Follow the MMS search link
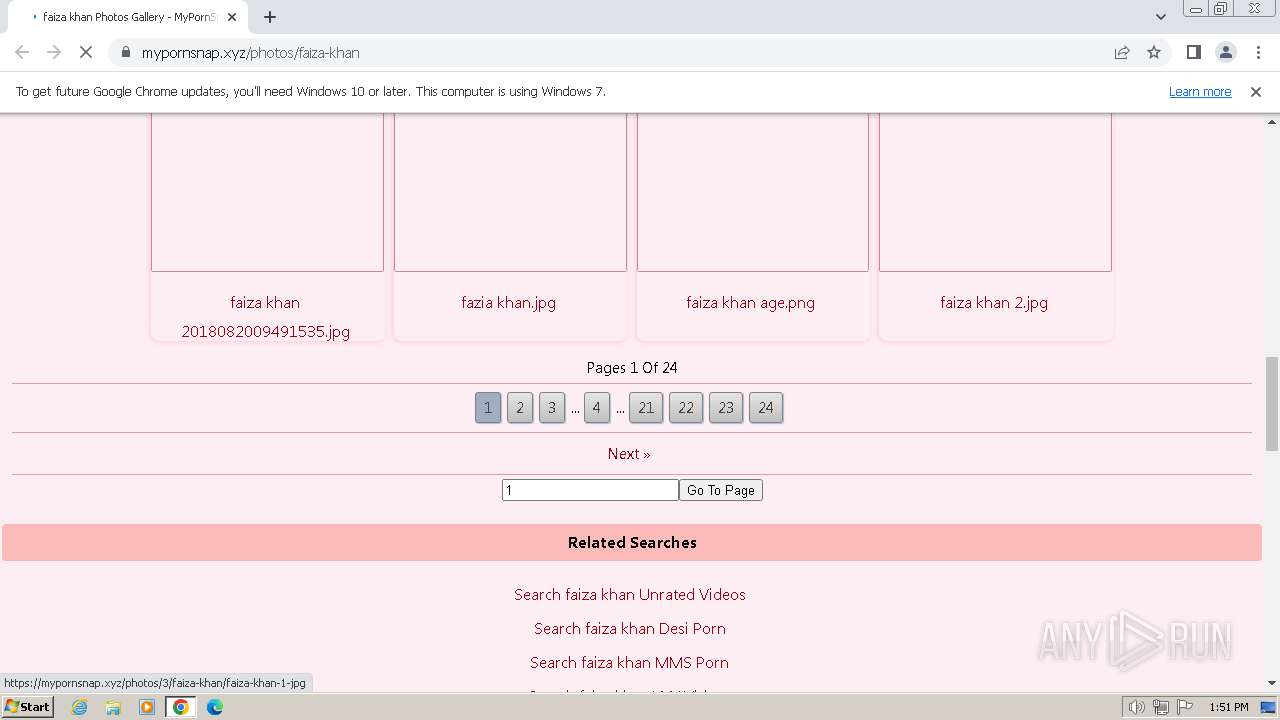This screenshot has height=720, width=1280. [630, 663]
